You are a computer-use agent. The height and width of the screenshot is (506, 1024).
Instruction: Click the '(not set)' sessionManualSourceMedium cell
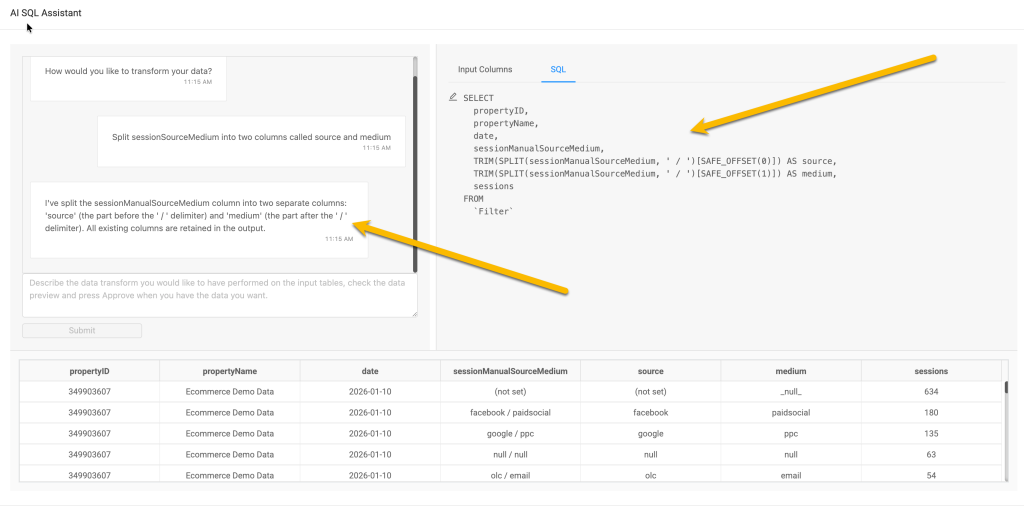coord(511,392)
